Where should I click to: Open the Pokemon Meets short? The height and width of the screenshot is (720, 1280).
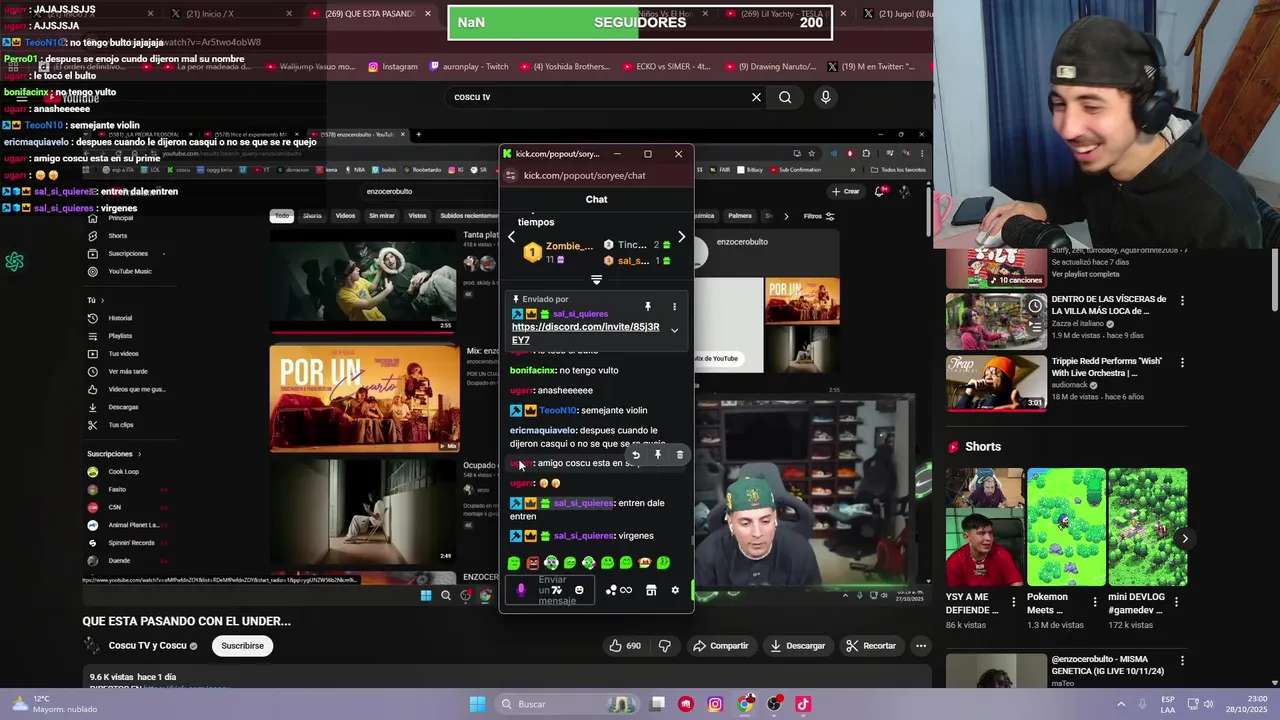pos(1066,527)
